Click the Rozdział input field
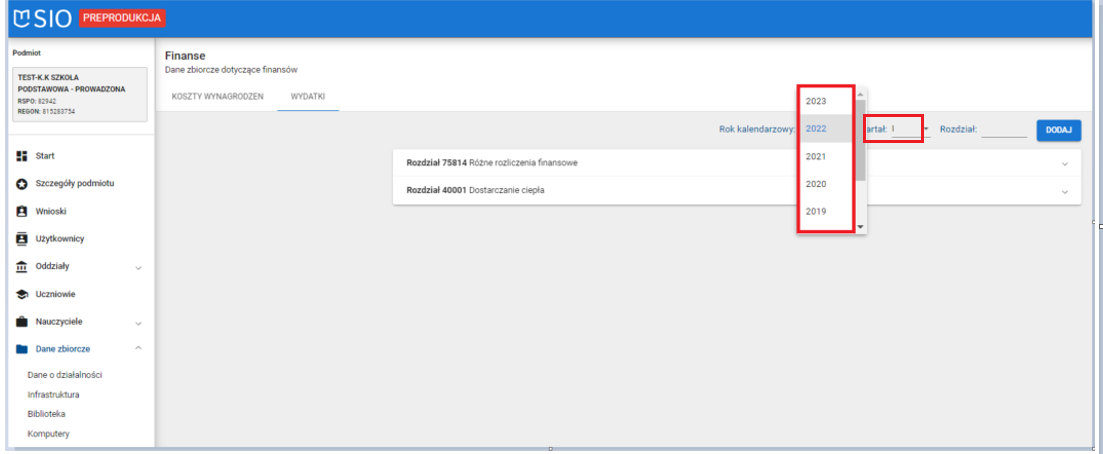 (x=1003, y=129)
